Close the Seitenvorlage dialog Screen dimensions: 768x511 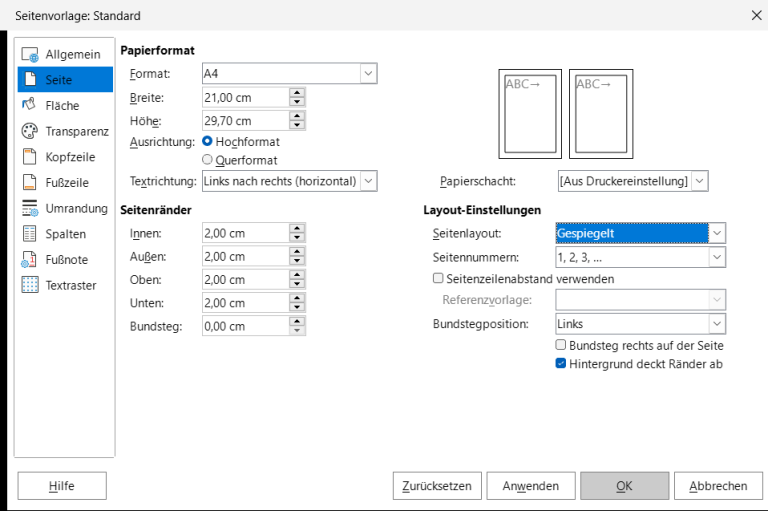(756, 15)
